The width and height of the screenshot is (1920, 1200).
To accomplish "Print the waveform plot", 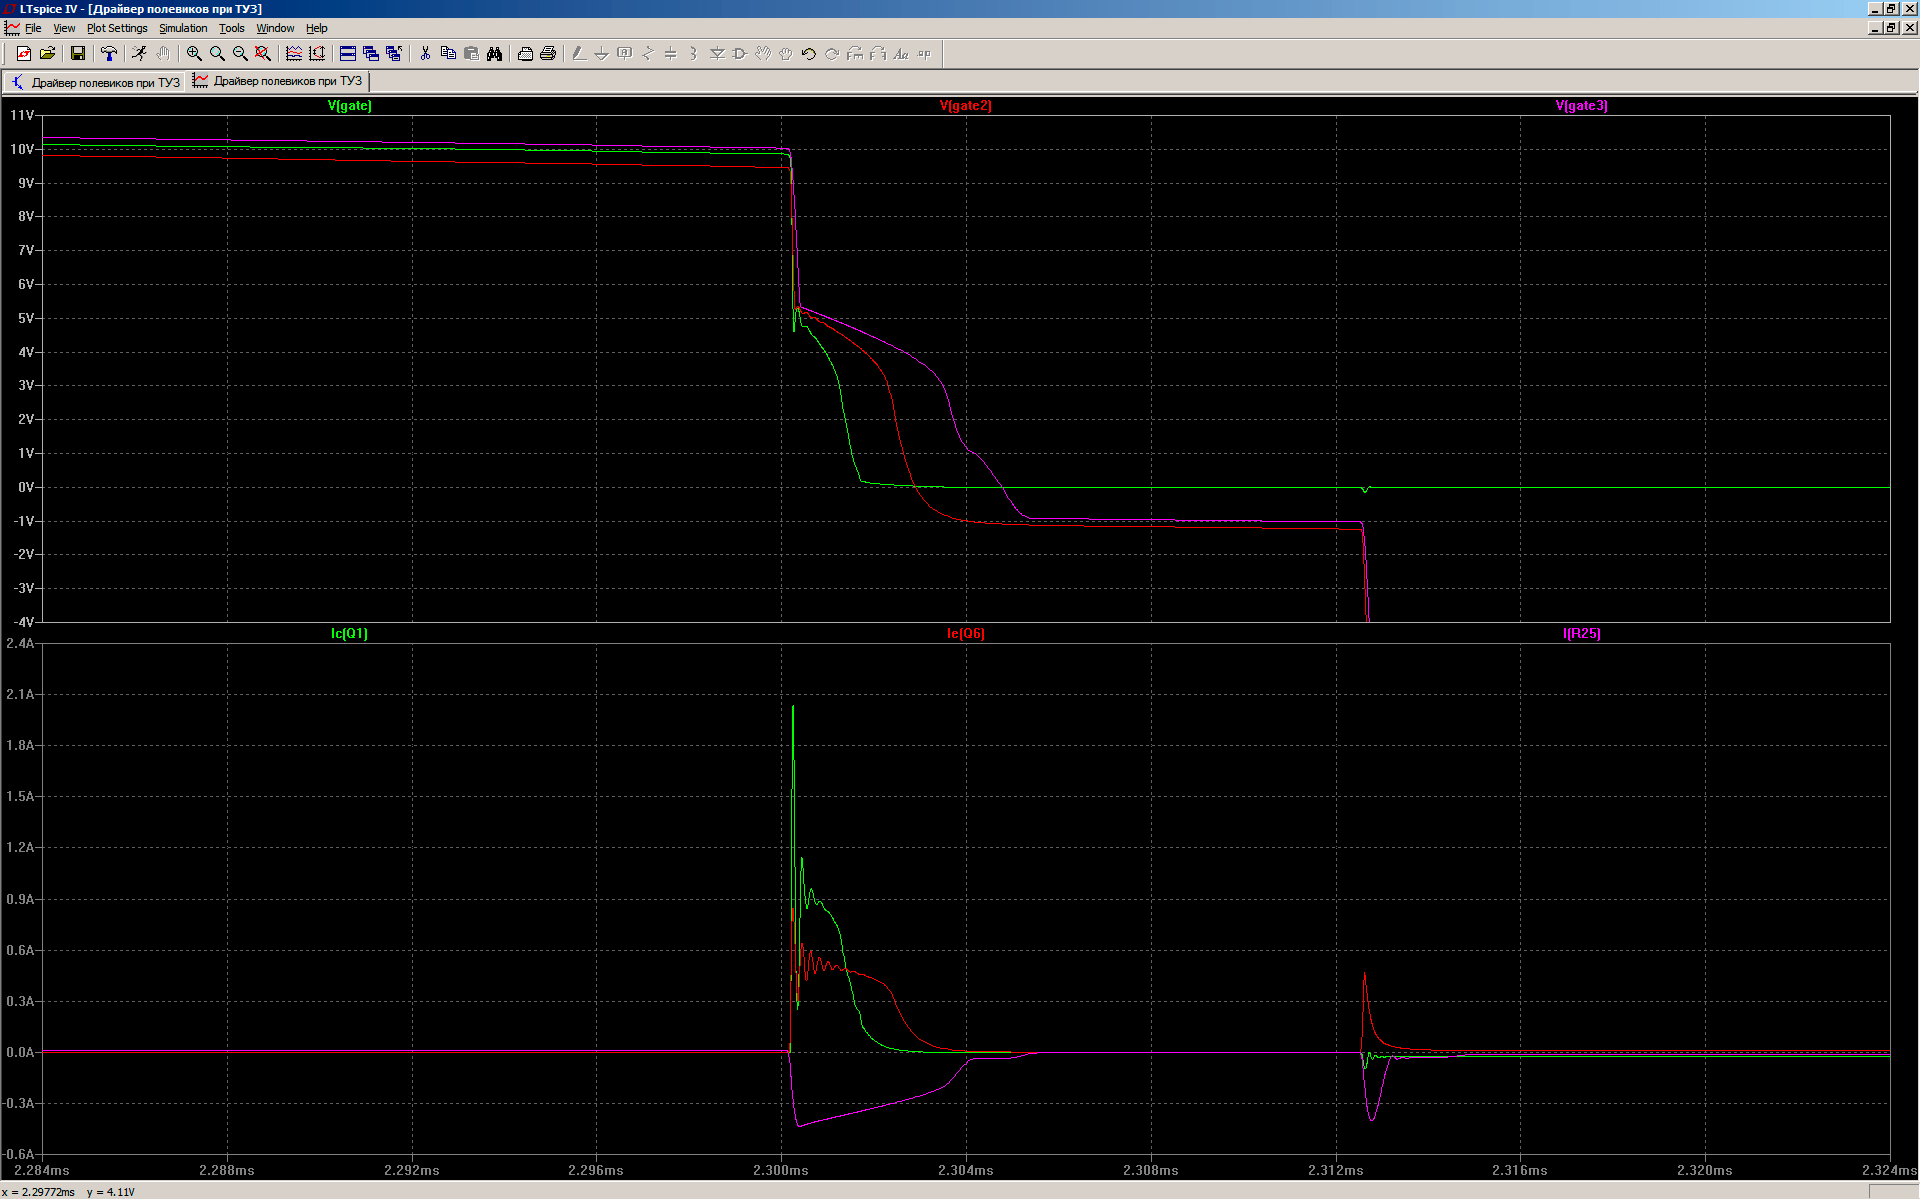I will [548, 54].
